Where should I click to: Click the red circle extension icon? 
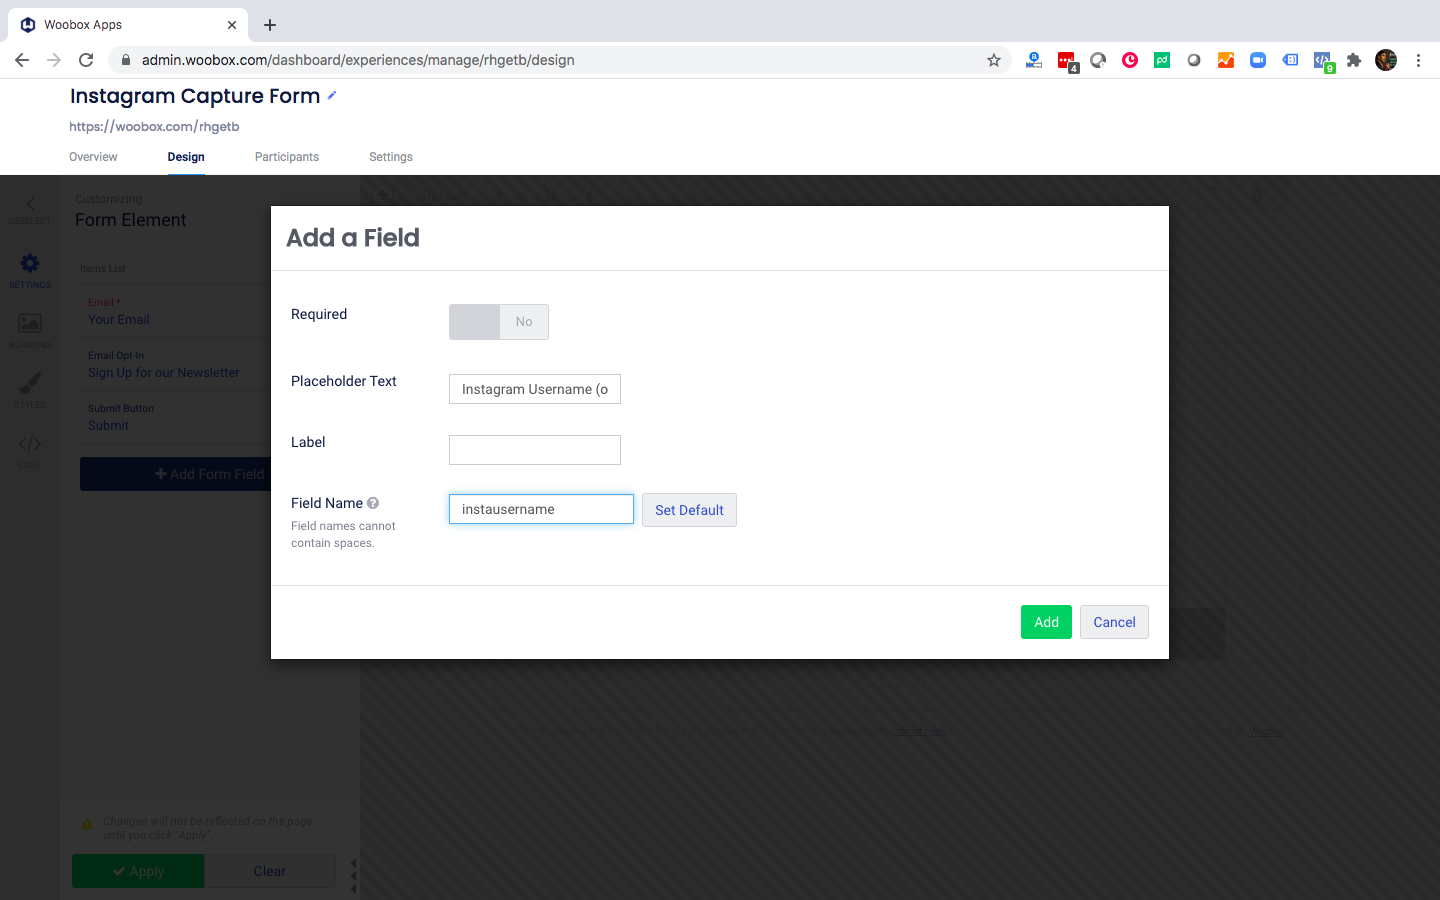coord(1130,60)
